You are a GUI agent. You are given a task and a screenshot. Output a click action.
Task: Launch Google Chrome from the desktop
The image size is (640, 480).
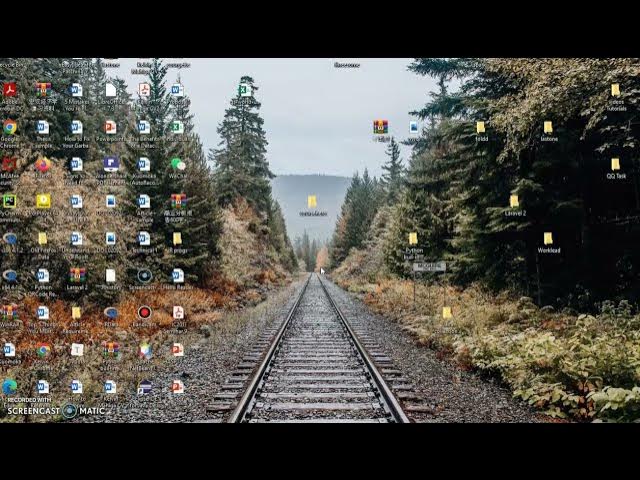[10, 127]
